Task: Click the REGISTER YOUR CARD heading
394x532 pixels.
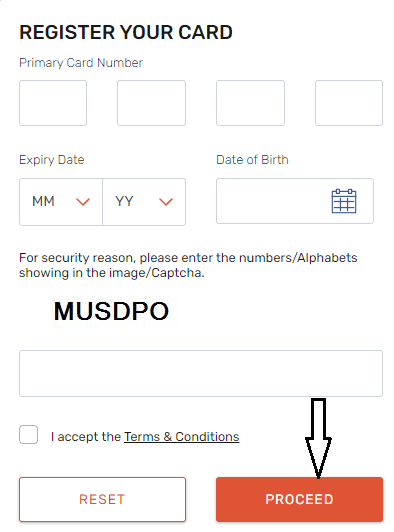Action: tap(126, 33)
